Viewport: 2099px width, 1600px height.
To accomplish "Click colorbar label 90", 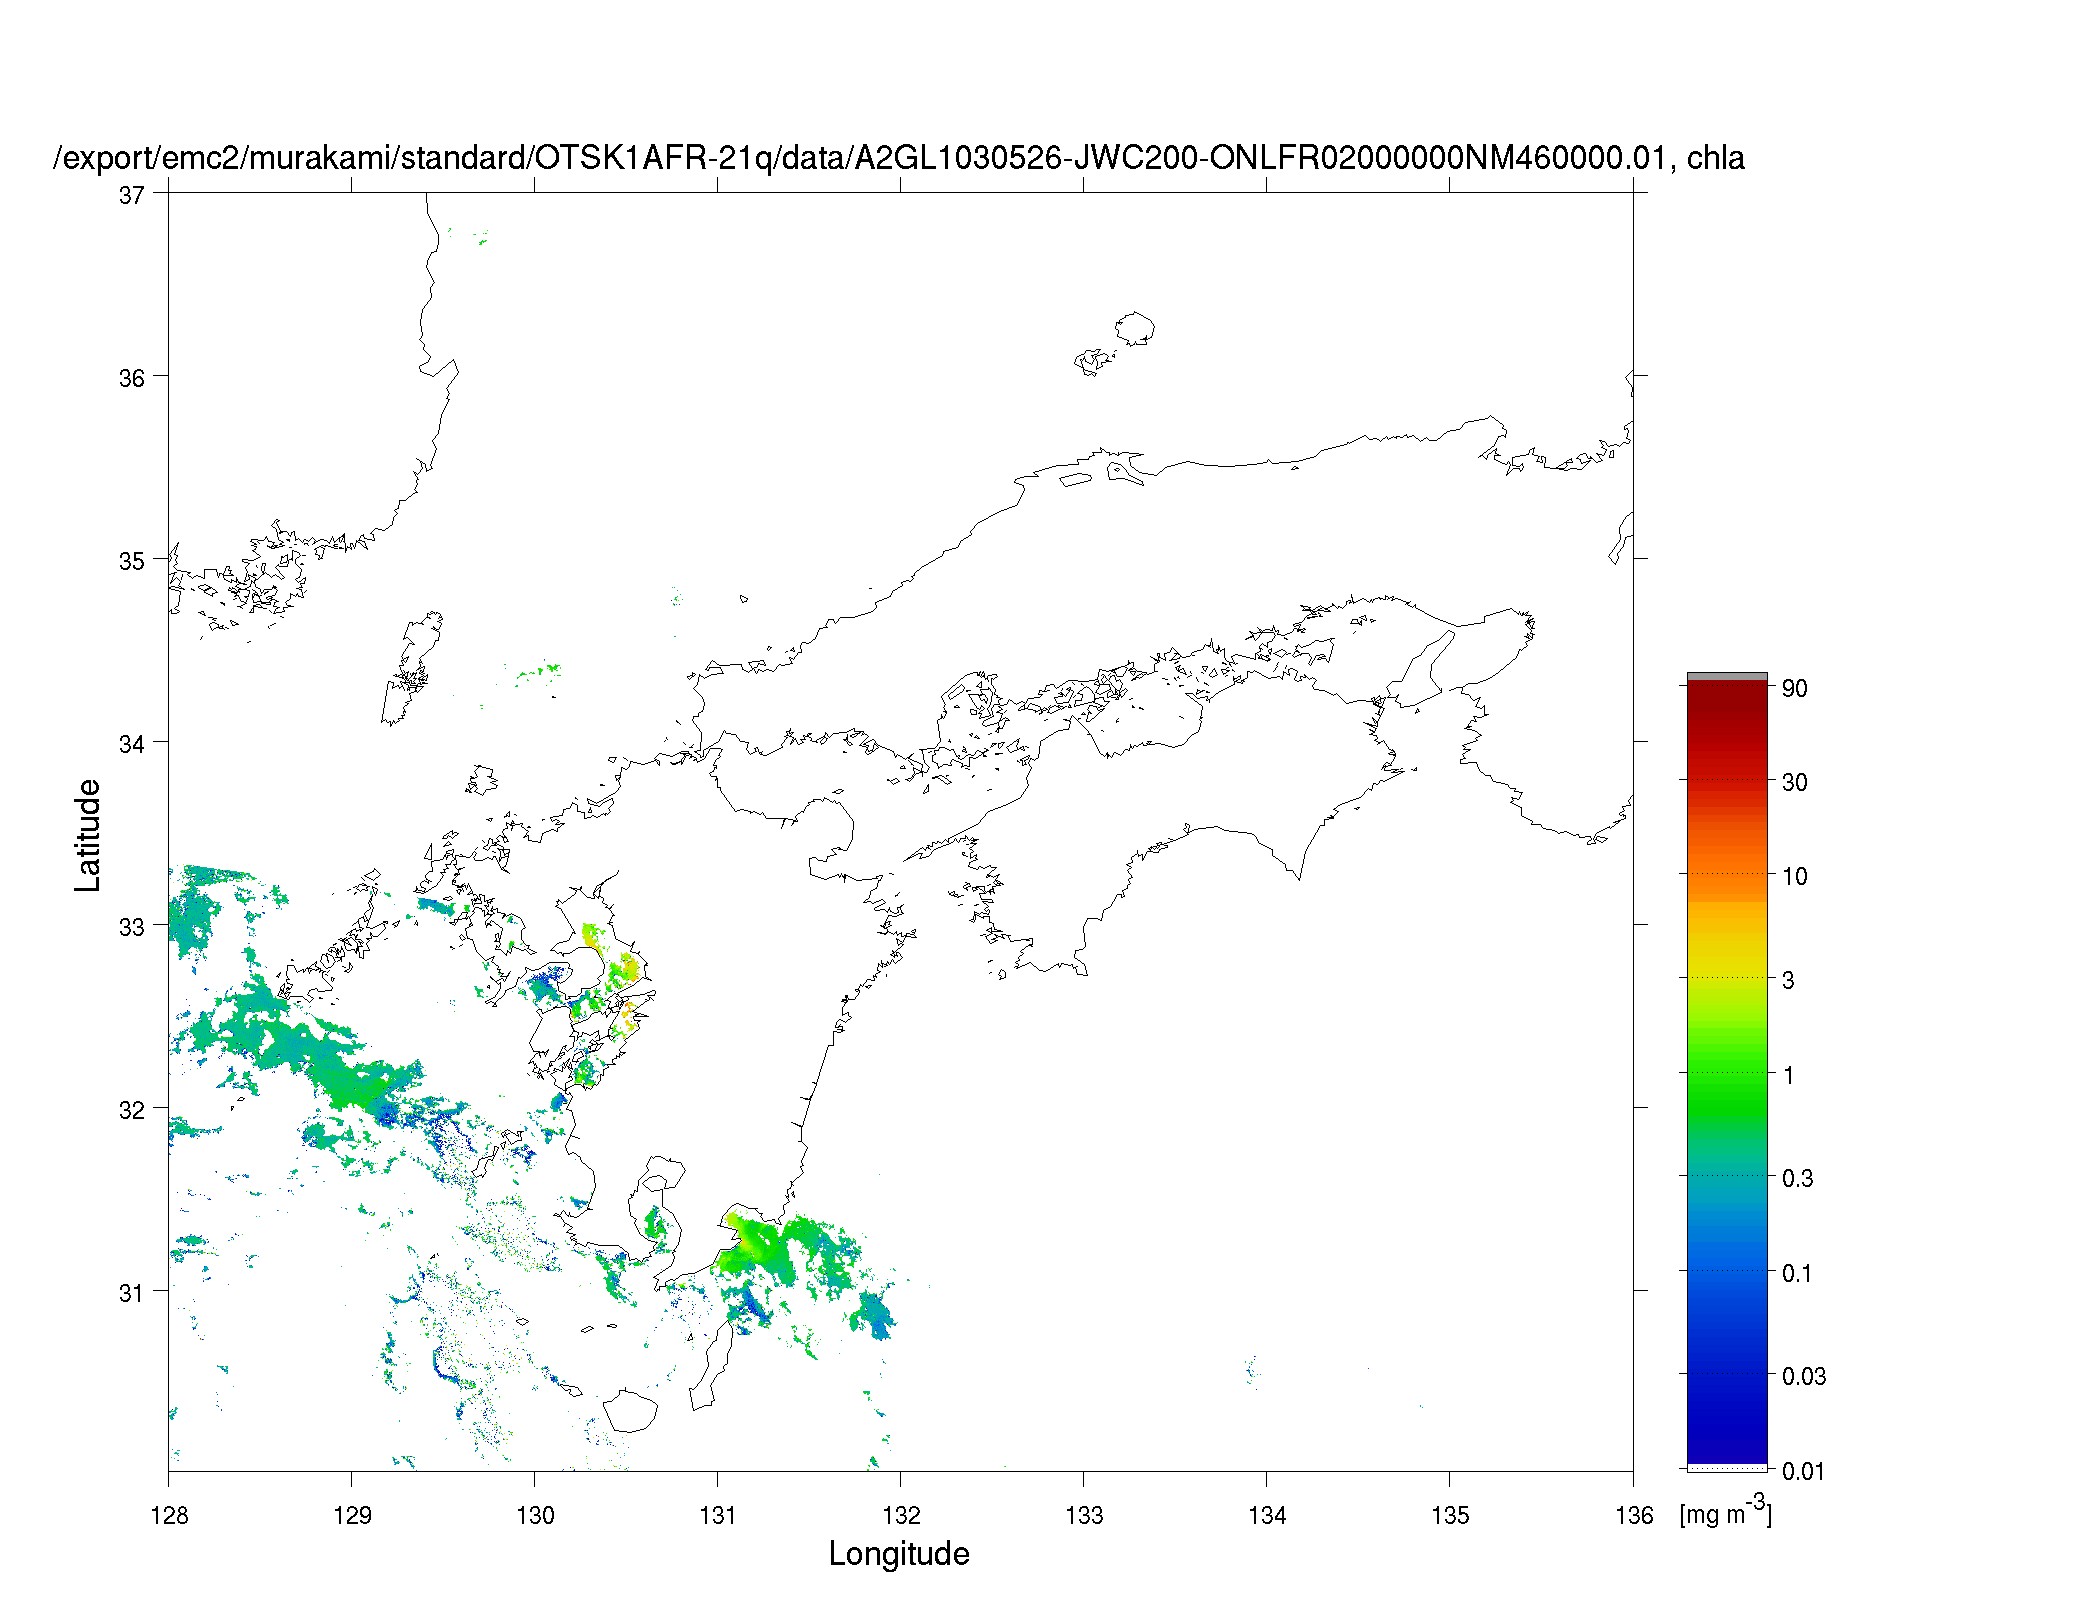I will [x=1795, y=688].
